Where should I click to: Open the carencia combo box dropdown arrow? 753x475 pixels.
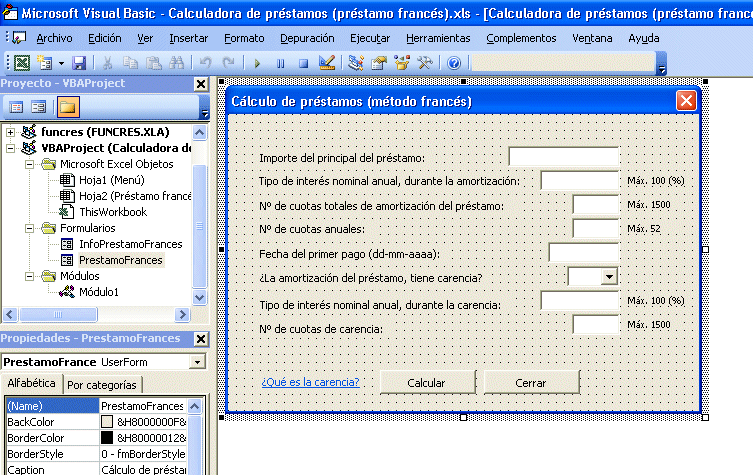click(609, 277)
